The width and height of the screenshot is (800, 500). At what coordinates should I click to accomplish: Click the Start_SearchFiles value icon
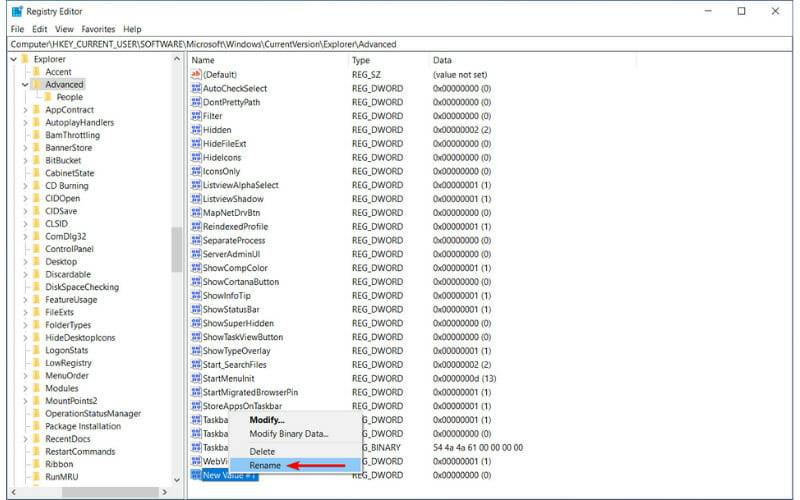click(x=196, y=364)
